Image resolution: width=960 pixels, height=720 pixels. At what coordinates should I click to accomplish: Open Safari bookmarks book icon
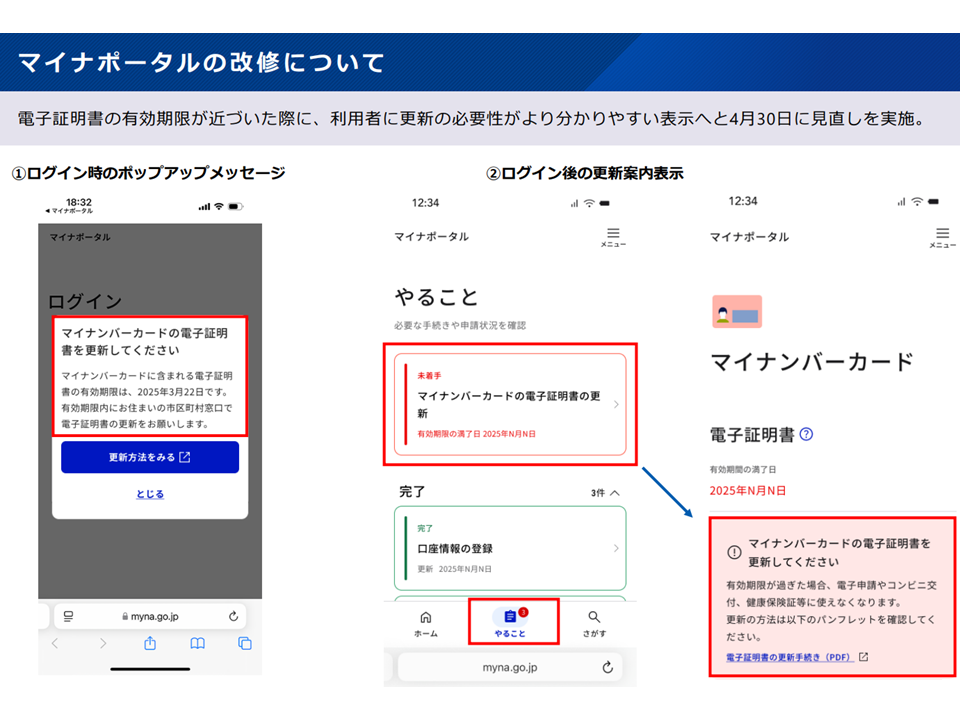click(x=197, y=643)
